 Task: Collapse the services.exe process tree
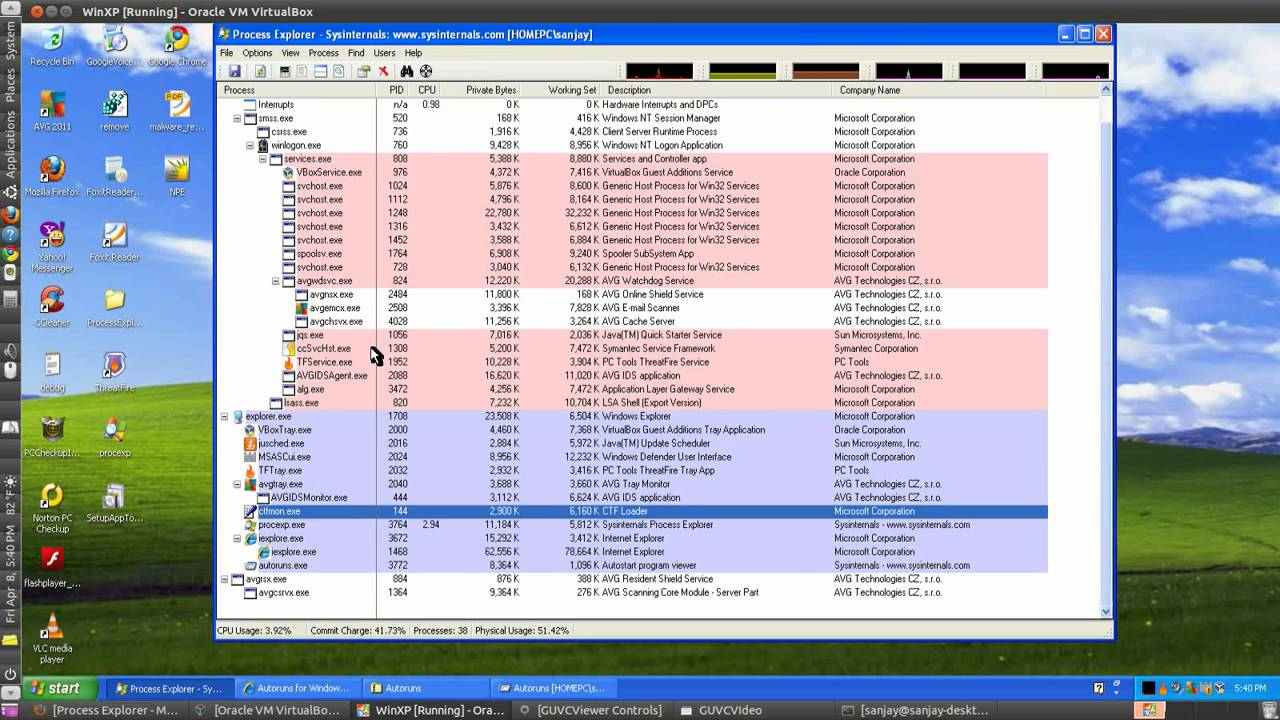[263, 159]
